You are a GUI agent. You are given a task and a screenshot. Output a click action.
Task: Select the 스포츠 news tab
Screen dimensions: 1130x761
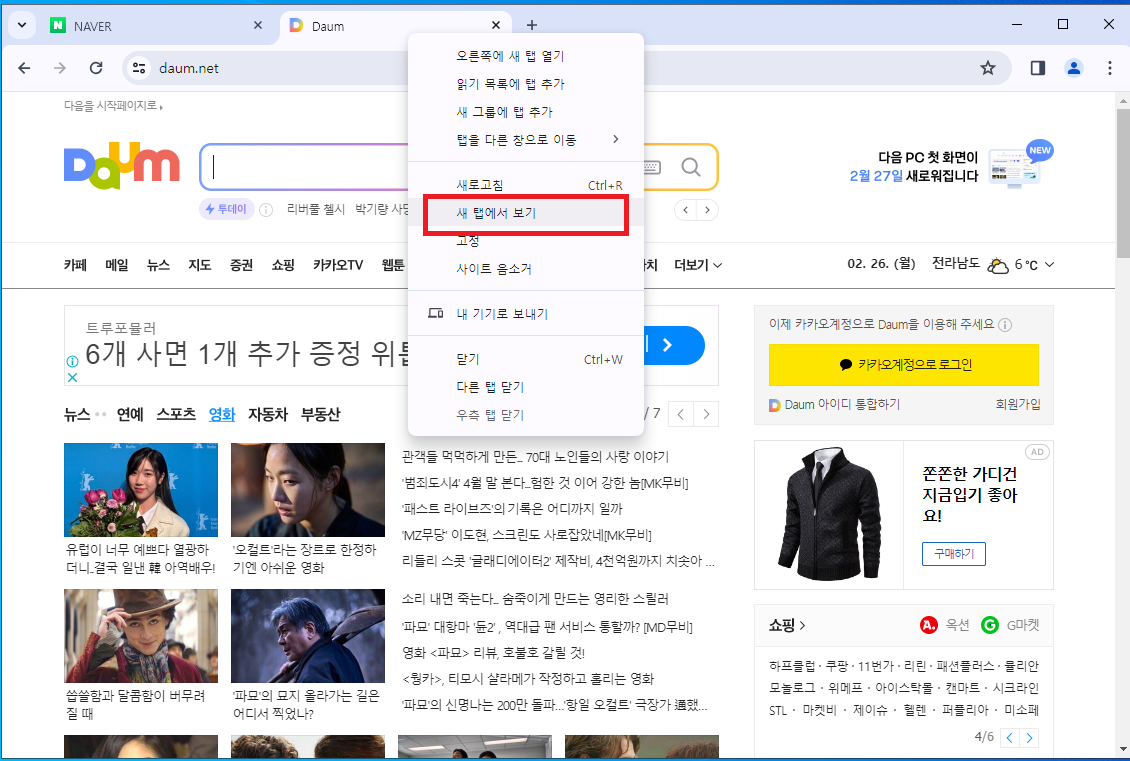click(176, 414)
